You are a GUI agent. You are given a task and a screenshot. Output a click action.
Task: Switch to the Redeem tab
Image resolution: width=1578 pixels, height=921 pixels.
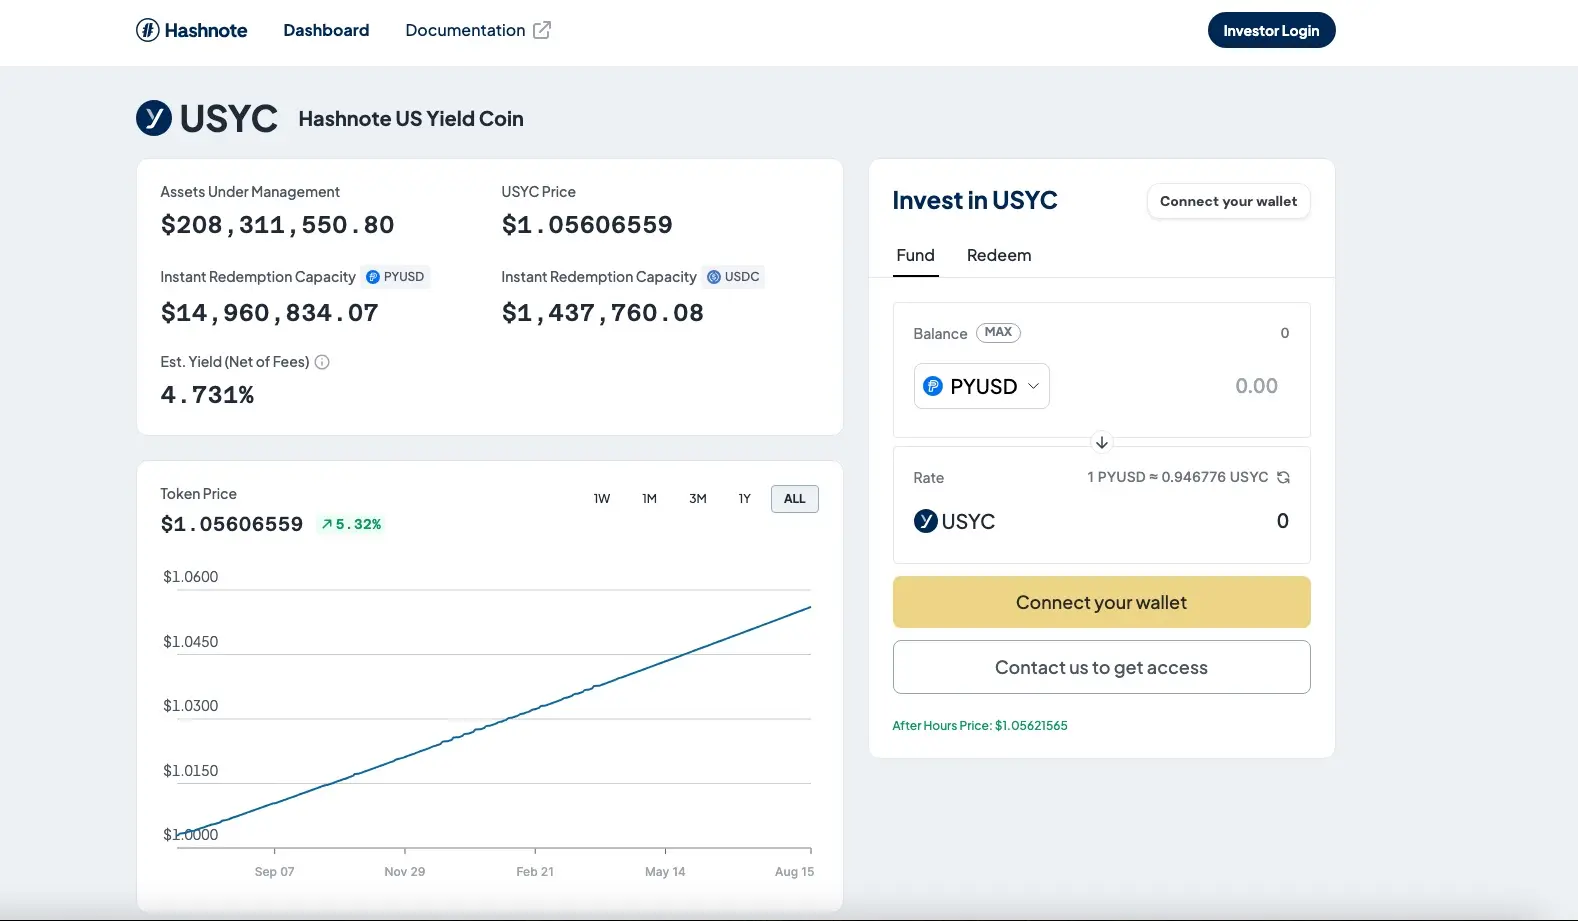pos(999,255)
